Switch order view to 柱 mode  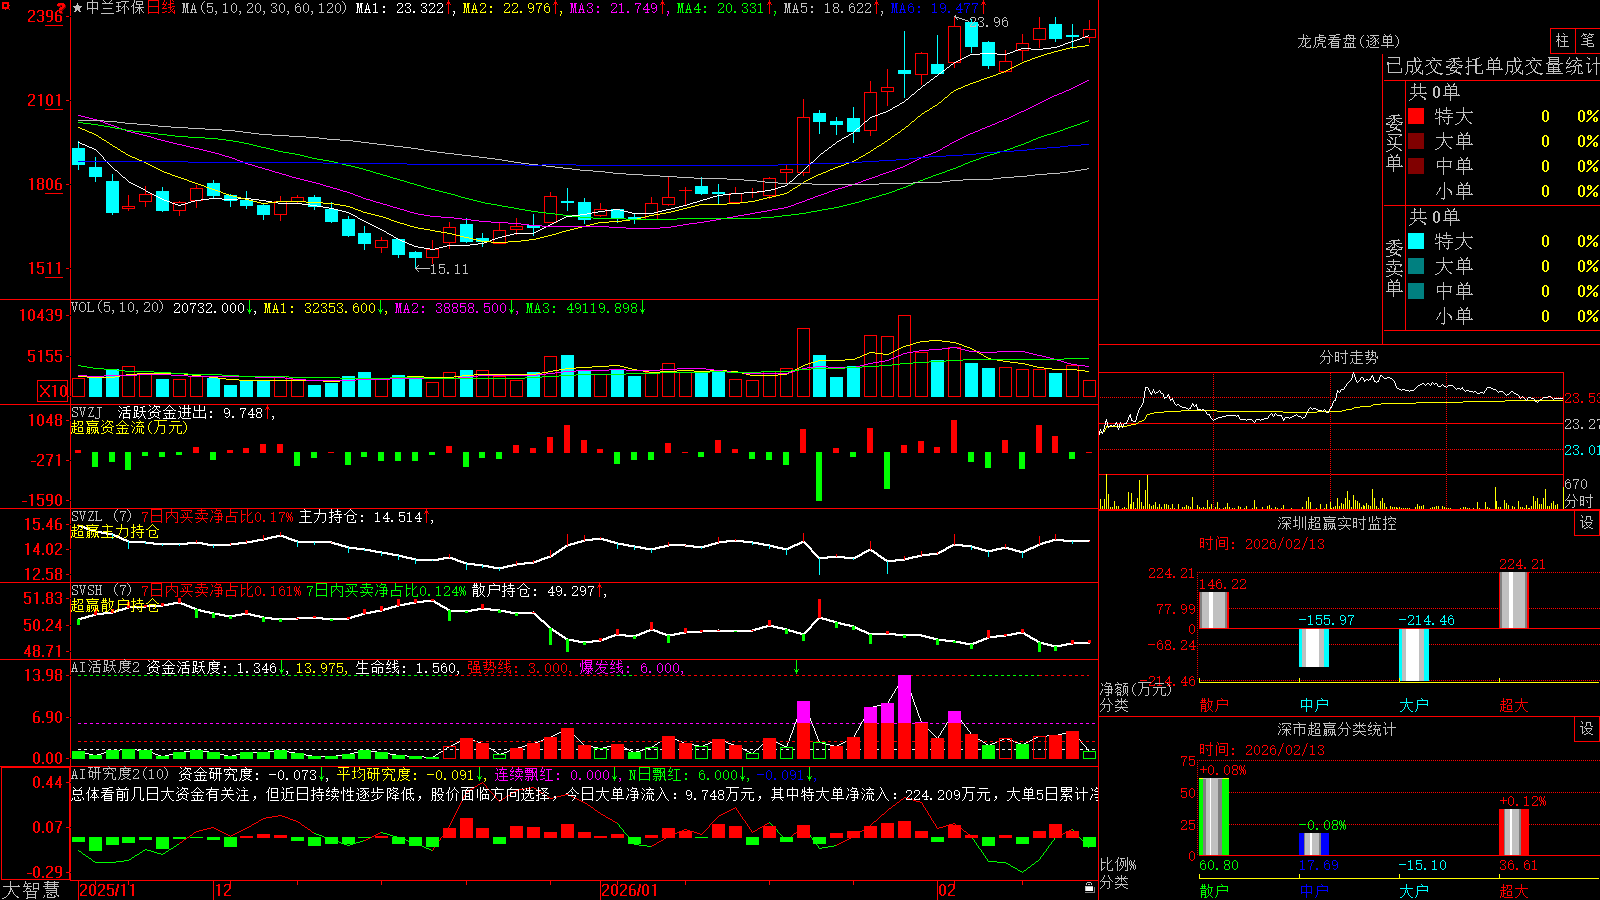1562,40
